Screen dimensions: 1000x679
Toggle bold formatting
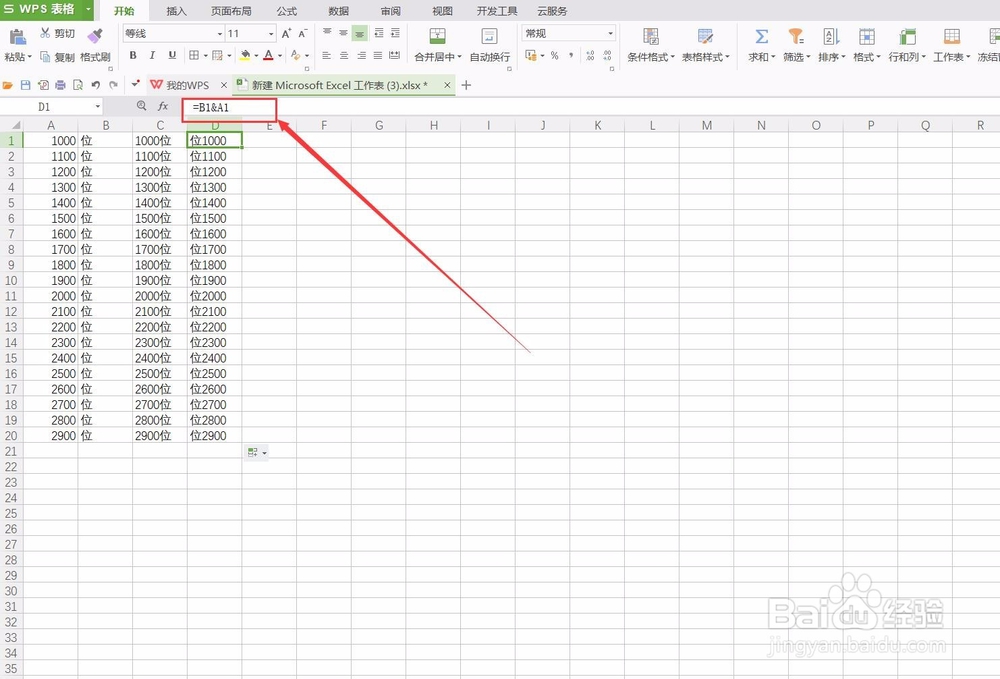point(133,55)
